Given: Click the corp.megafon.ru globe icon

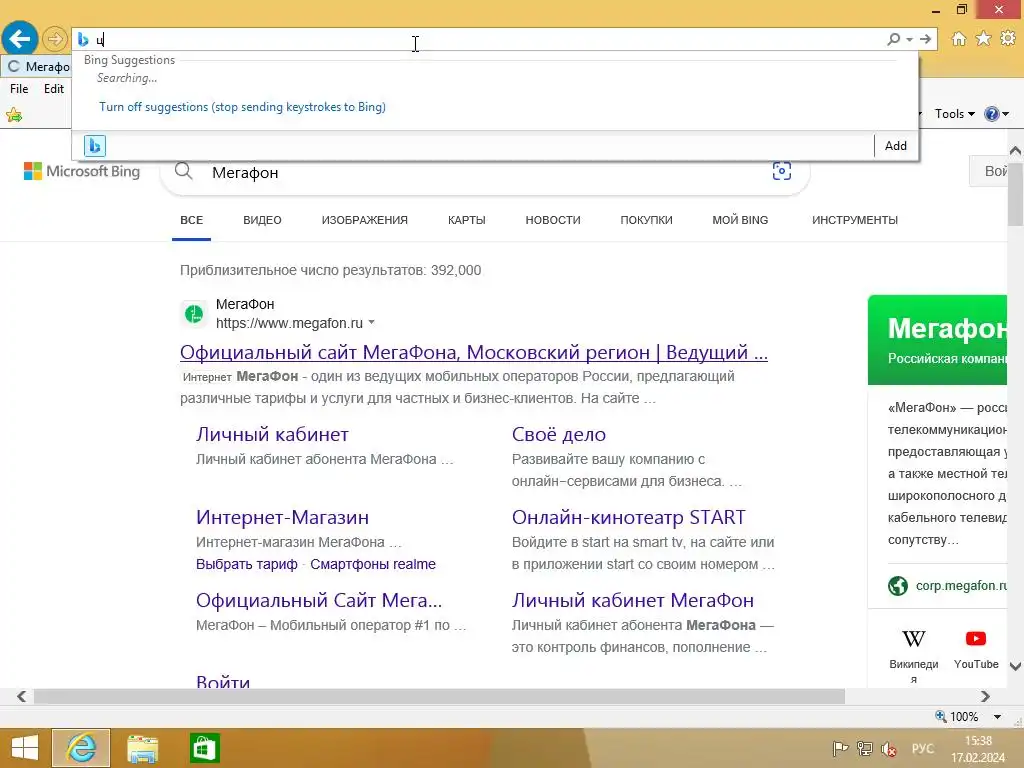Looking at the screenshot, I should [x=898, y=586].
